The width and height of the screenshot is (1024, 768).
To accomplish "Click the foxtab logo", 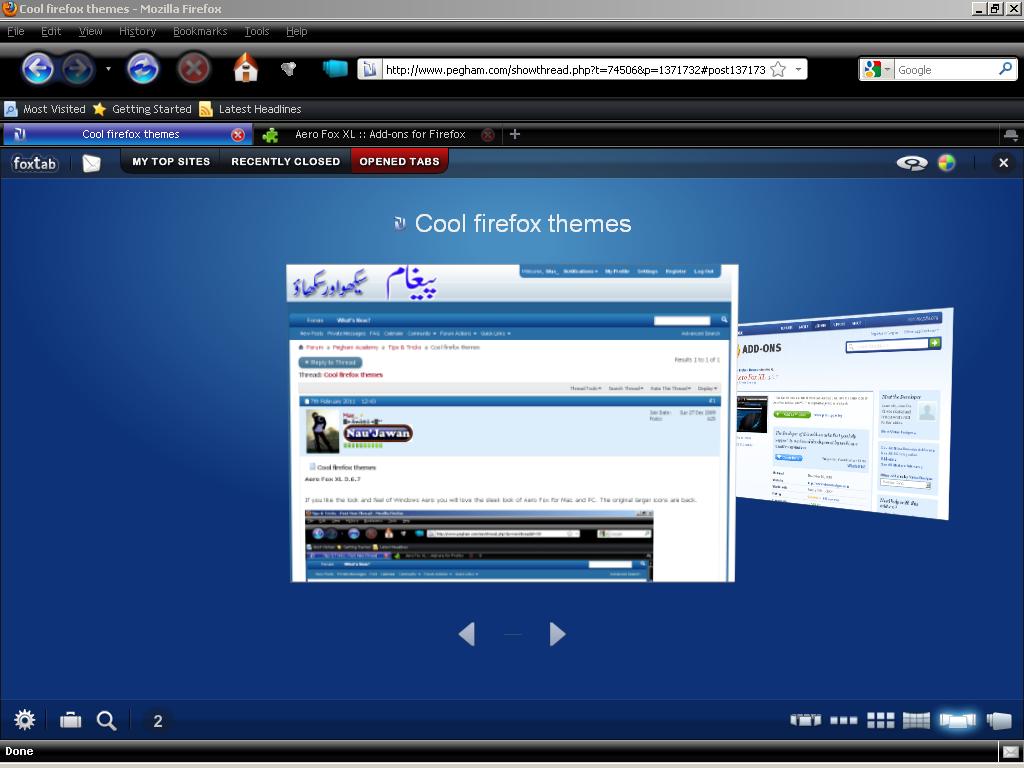I will [35, 163].
